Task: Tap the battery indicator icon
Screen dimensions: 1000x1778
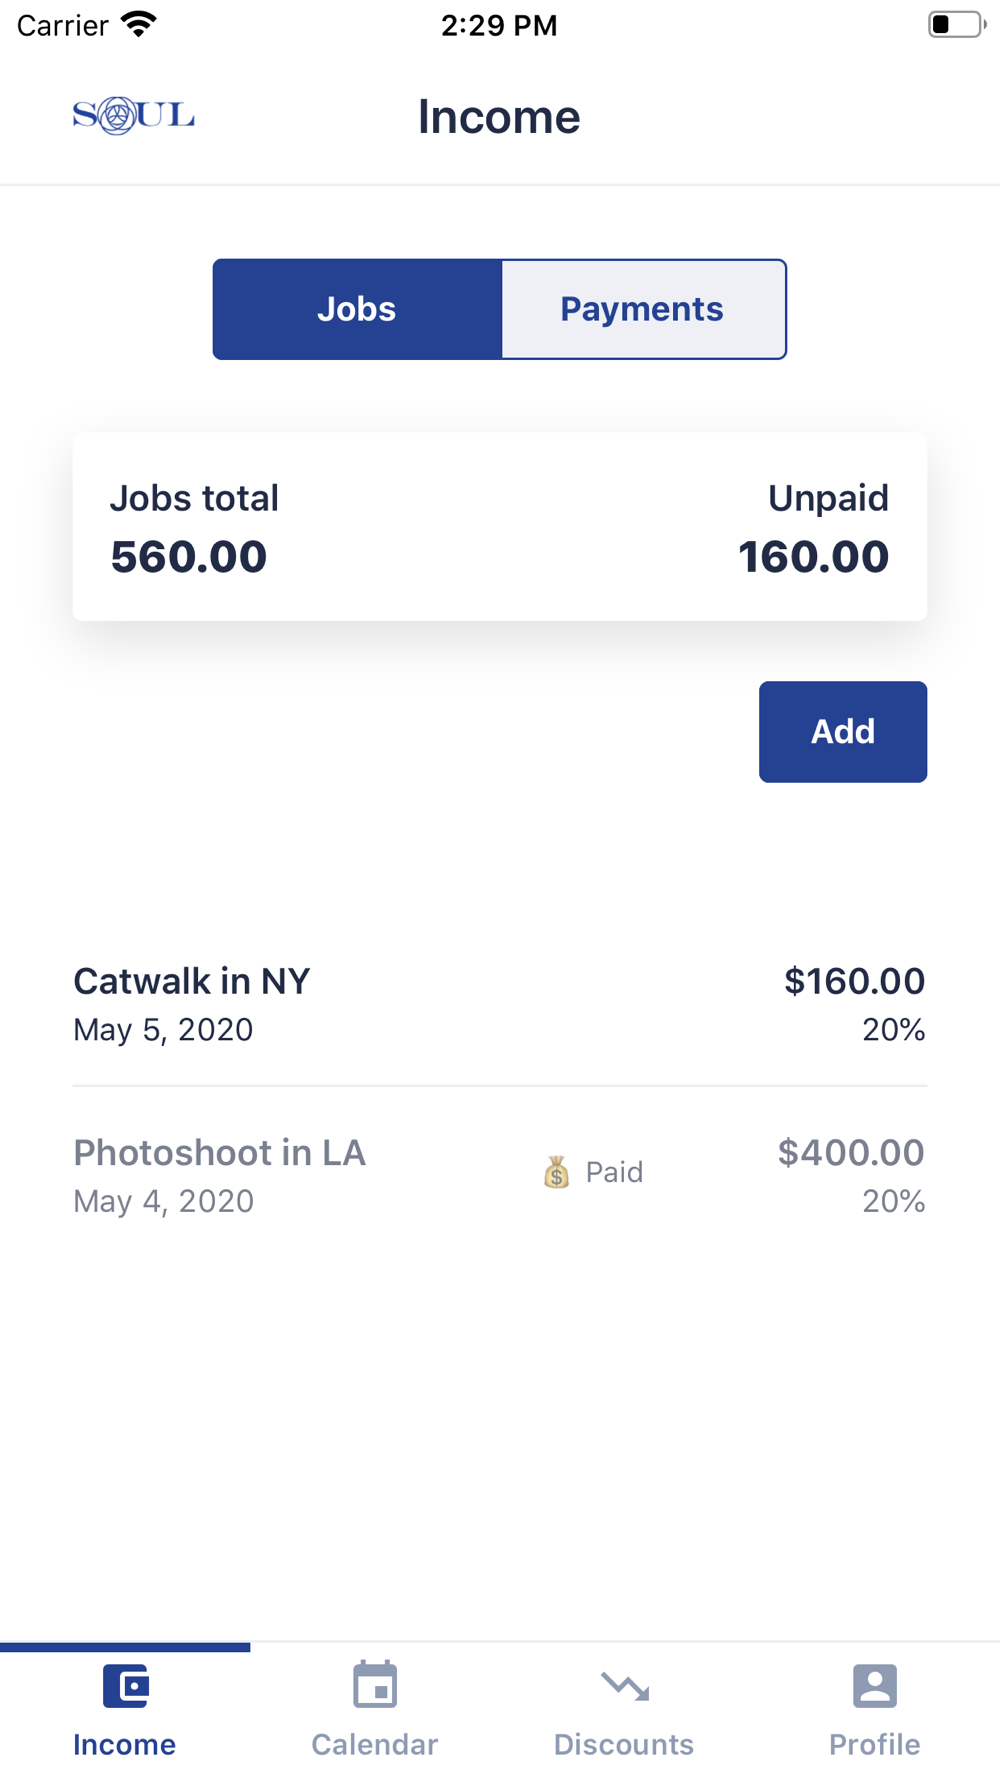Action: point(955,24)
